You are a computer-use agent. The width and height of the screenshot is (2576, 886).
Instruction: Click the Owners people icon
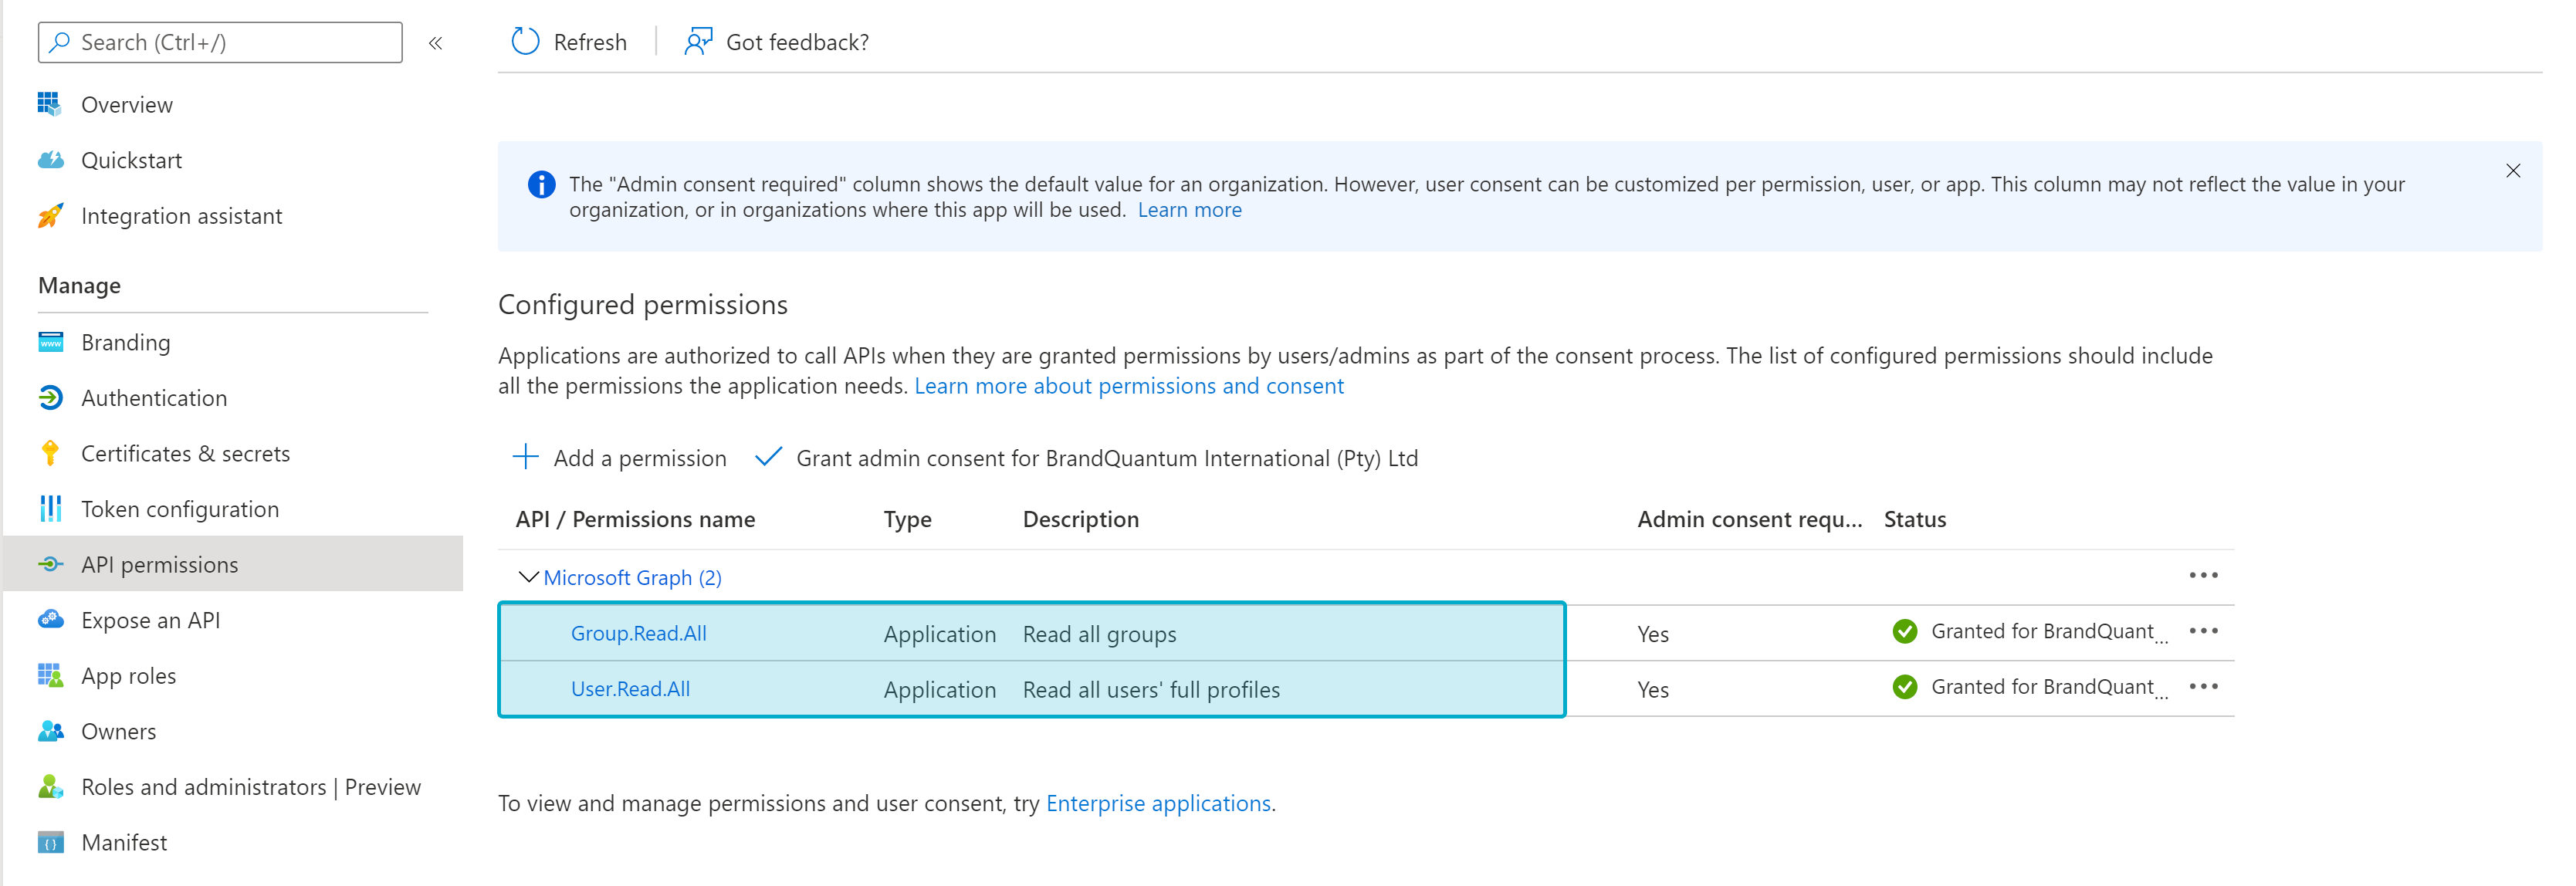pos(50,731)
